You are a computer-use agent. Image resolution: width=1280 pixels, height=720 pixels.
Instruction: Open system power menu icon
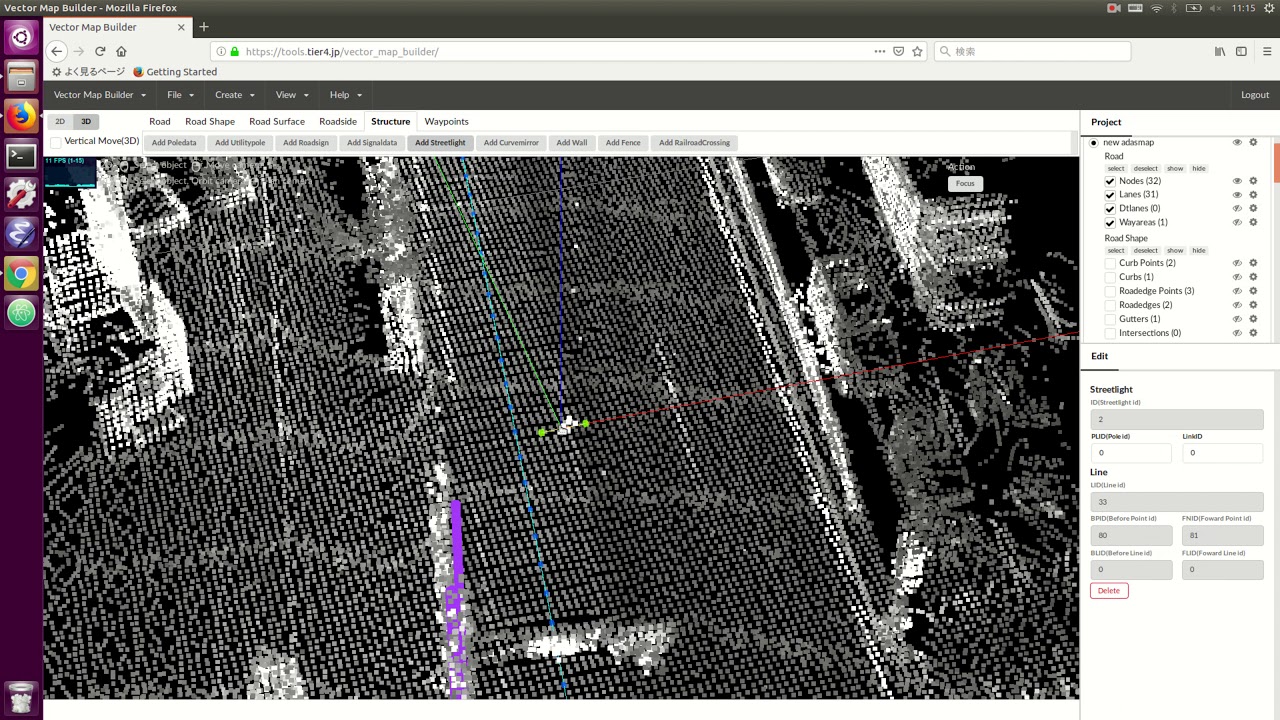(x=1268, y=8)
